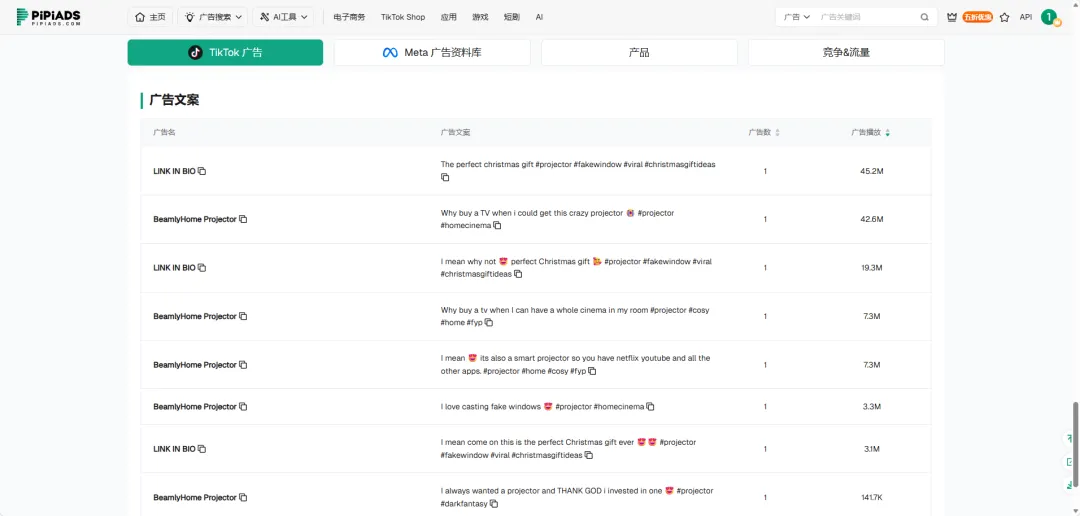Viewport: 1080px width, 516px height.
Task: Click the PiPiADS logo
Action: click(48, 17)
